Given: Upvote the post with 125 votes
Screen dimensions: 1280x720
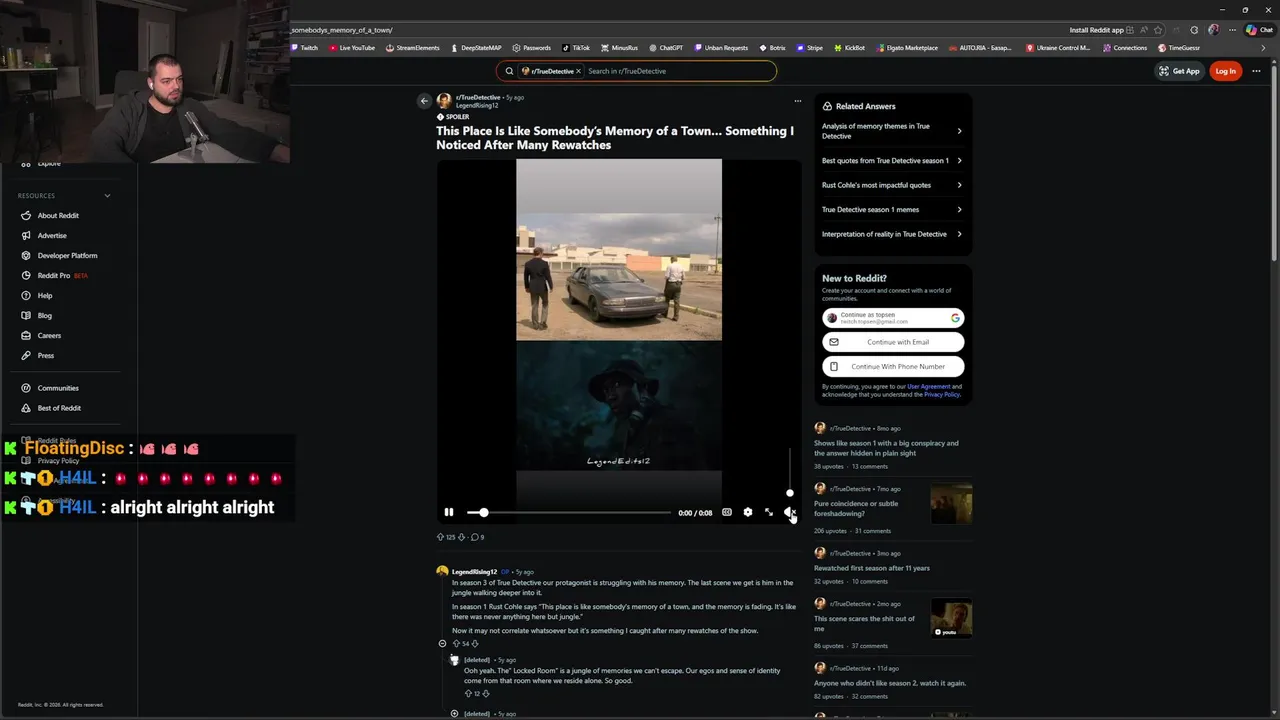Looking at the screenshot, I should [440, 537].
